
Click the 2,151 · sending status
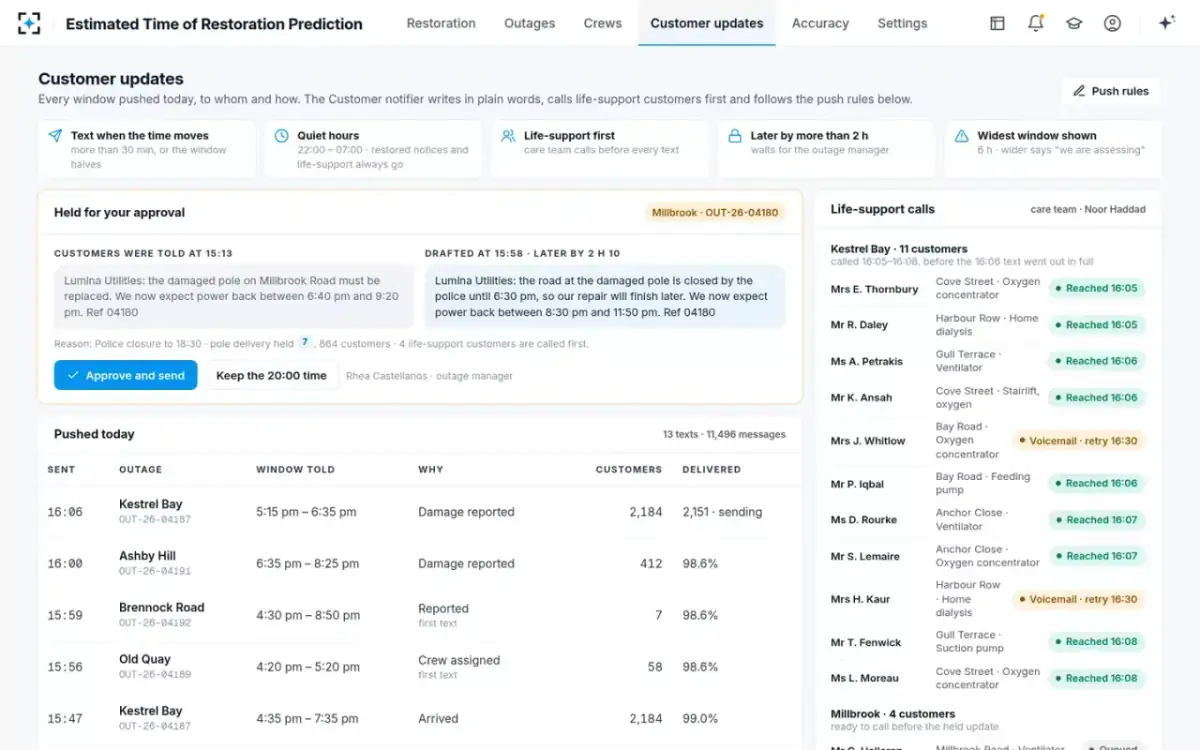coord(722,512)
